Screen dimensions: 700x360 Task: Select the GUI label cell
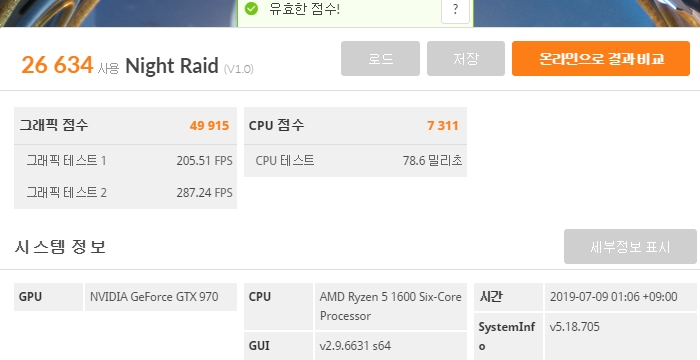click(279, 346)
